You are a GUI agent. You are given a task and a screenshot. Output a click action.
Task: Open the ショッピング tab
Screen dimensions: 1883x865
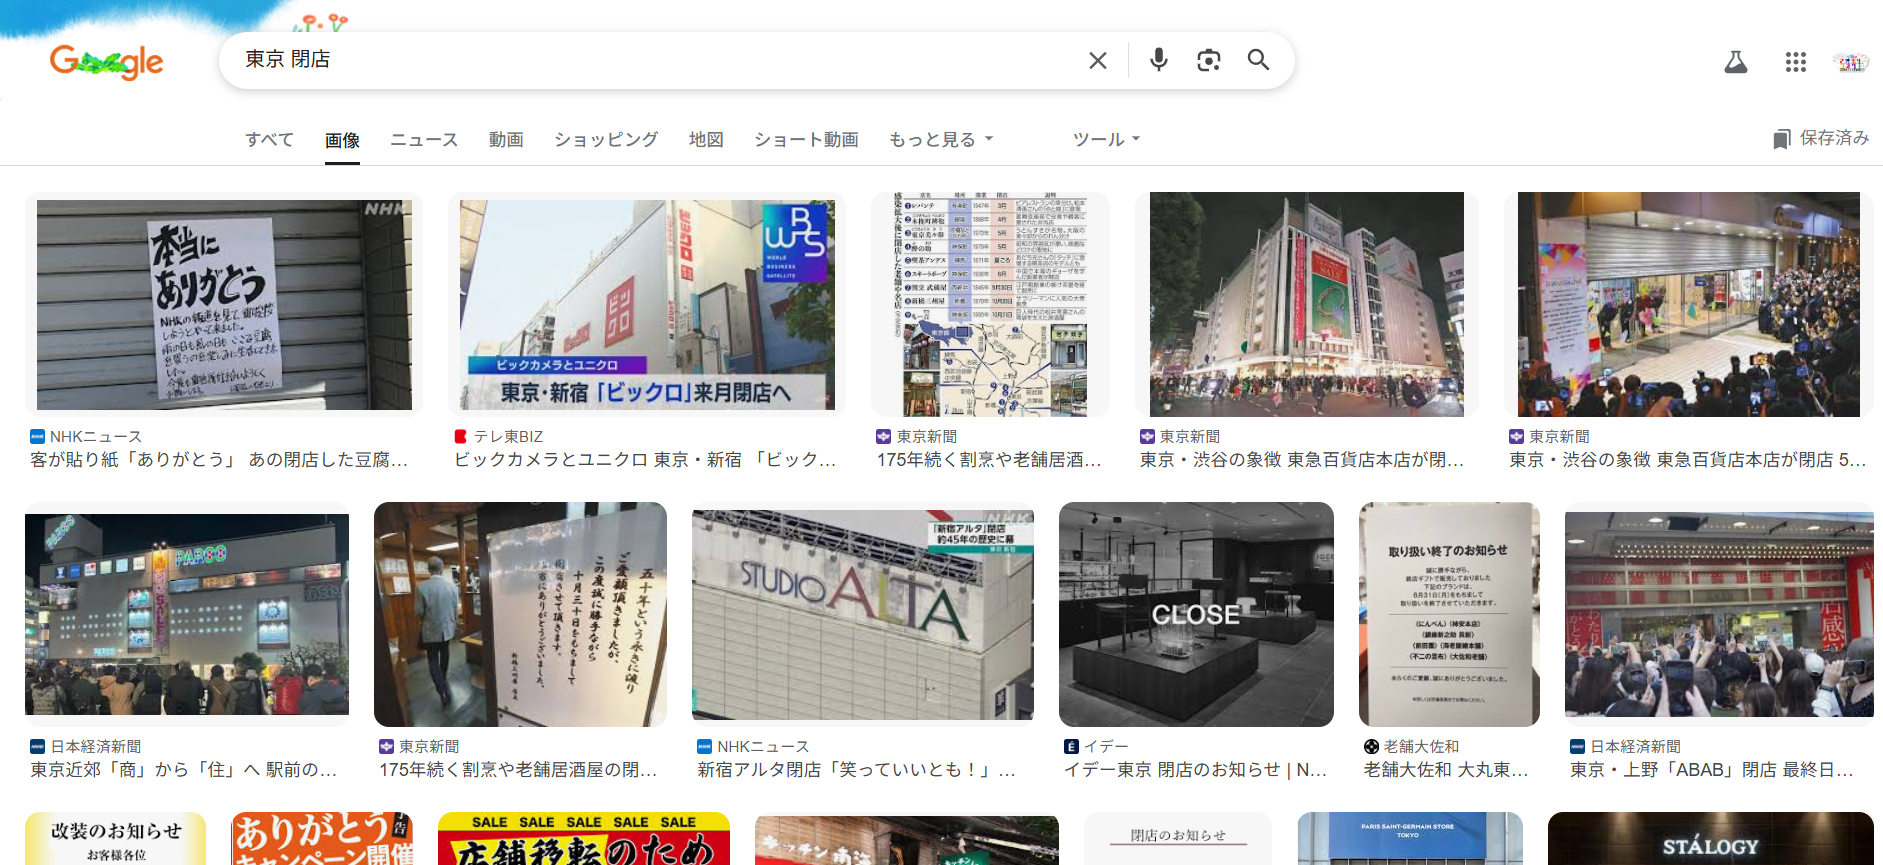click(606, 139)
